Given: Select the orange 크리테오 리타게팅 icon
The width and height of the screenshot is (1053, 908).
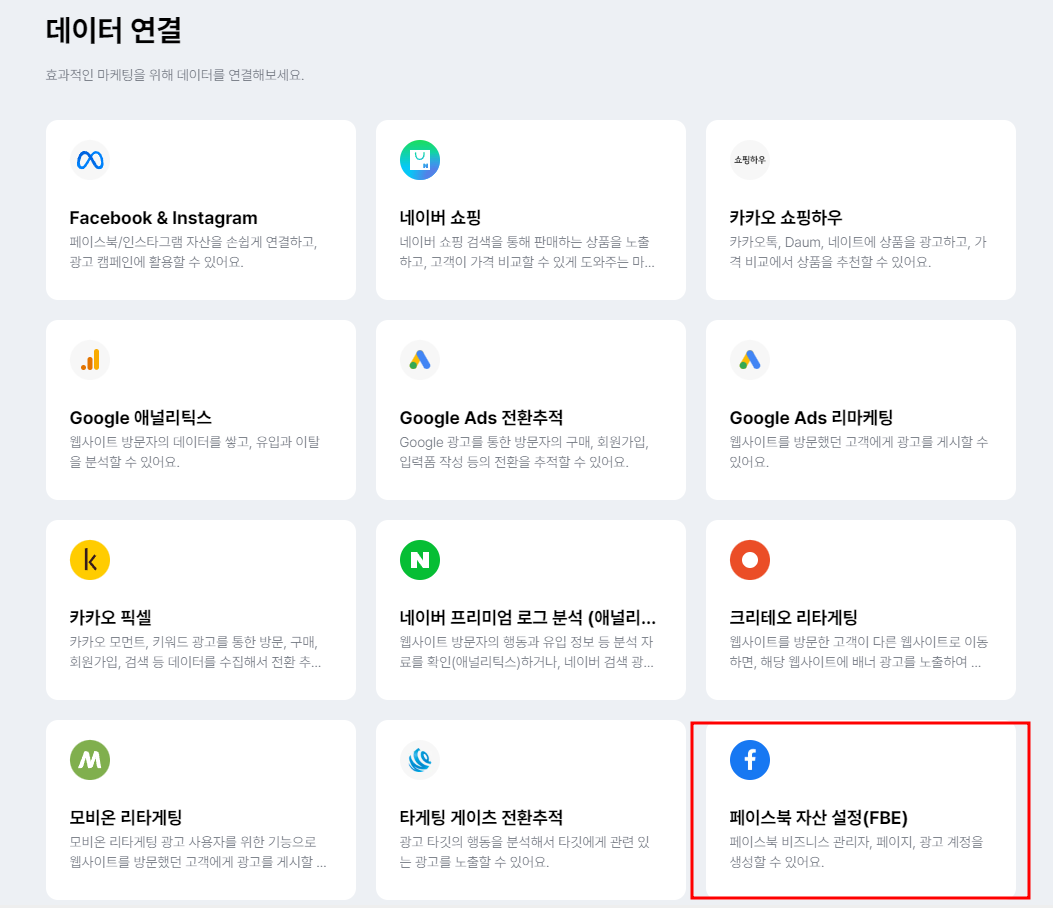Looking at the screenshot, I should coord(750,560).
